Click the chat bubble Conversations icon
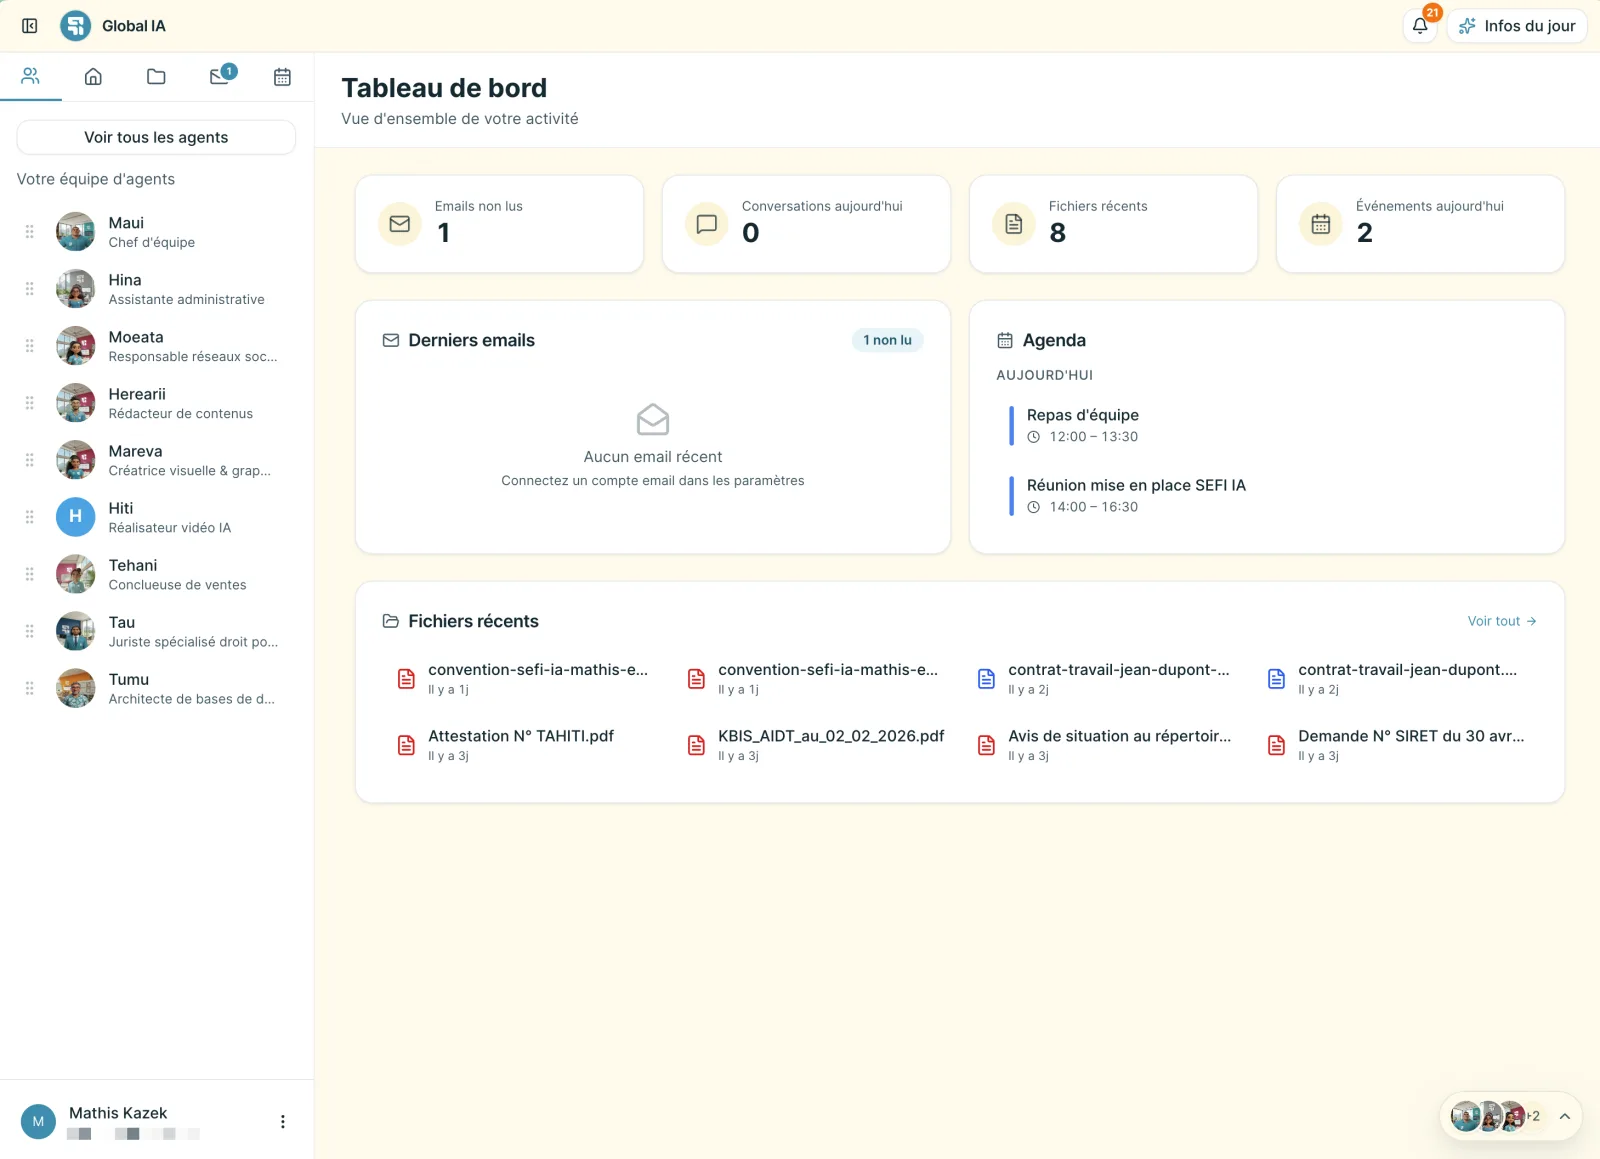Viewport: 1600px width, 1159px height. tap(707, 224)
